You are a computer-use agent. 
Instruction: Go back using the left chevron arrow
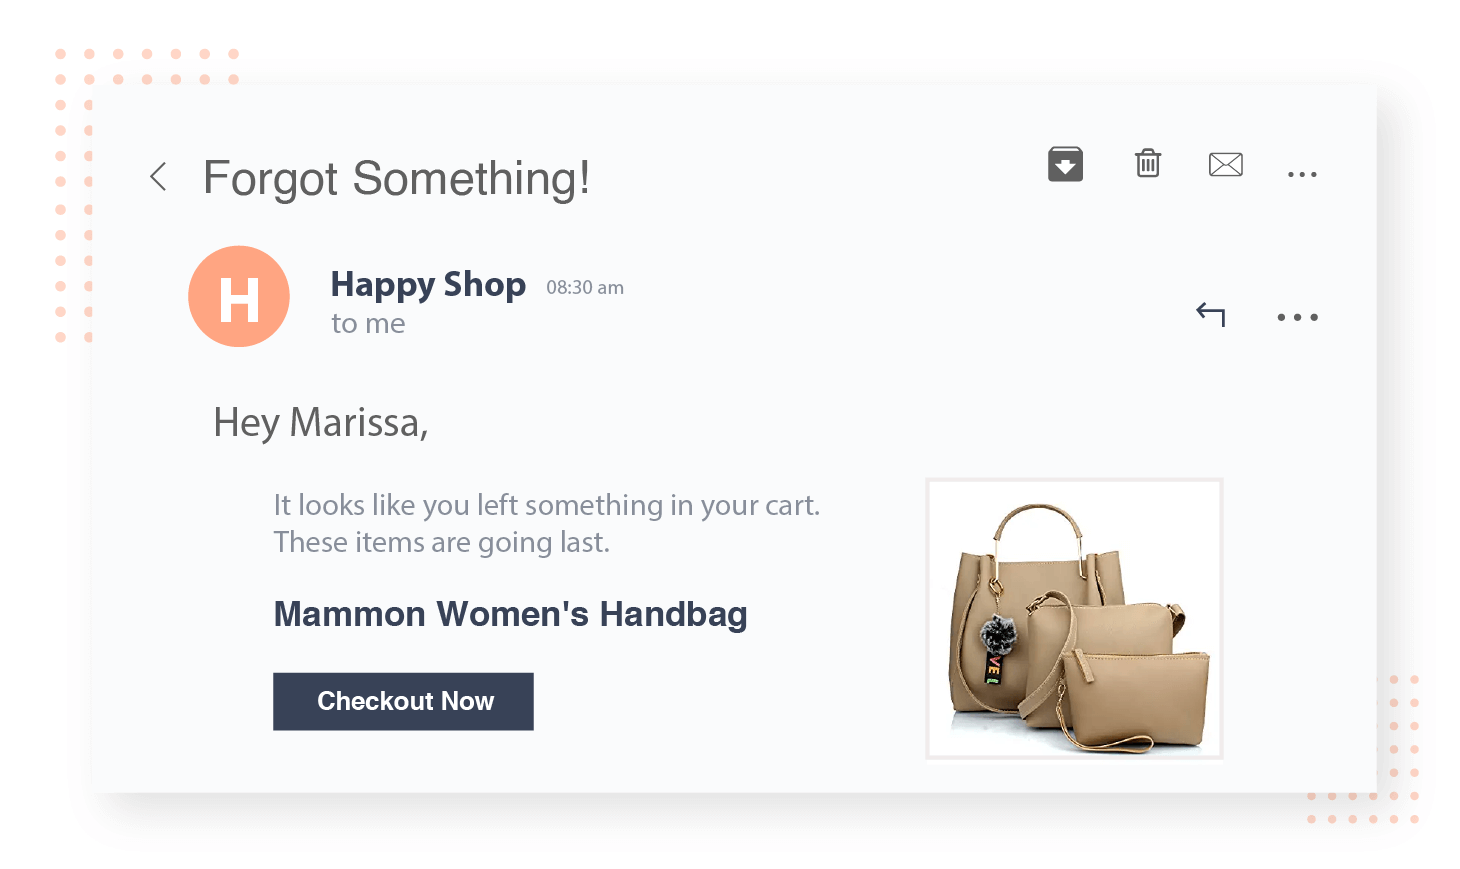(158, 177)
